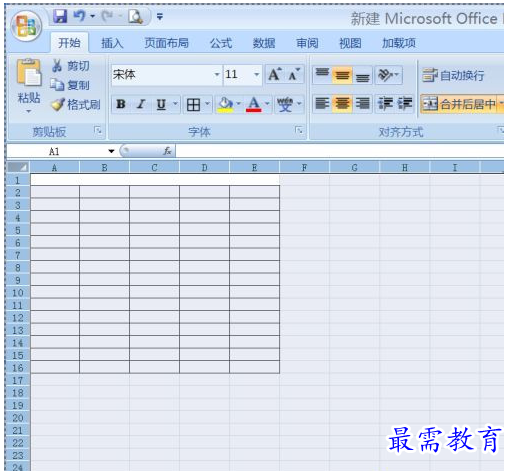Click the Select All corner box
510x471 pixels.
click(x=18, y=167)
